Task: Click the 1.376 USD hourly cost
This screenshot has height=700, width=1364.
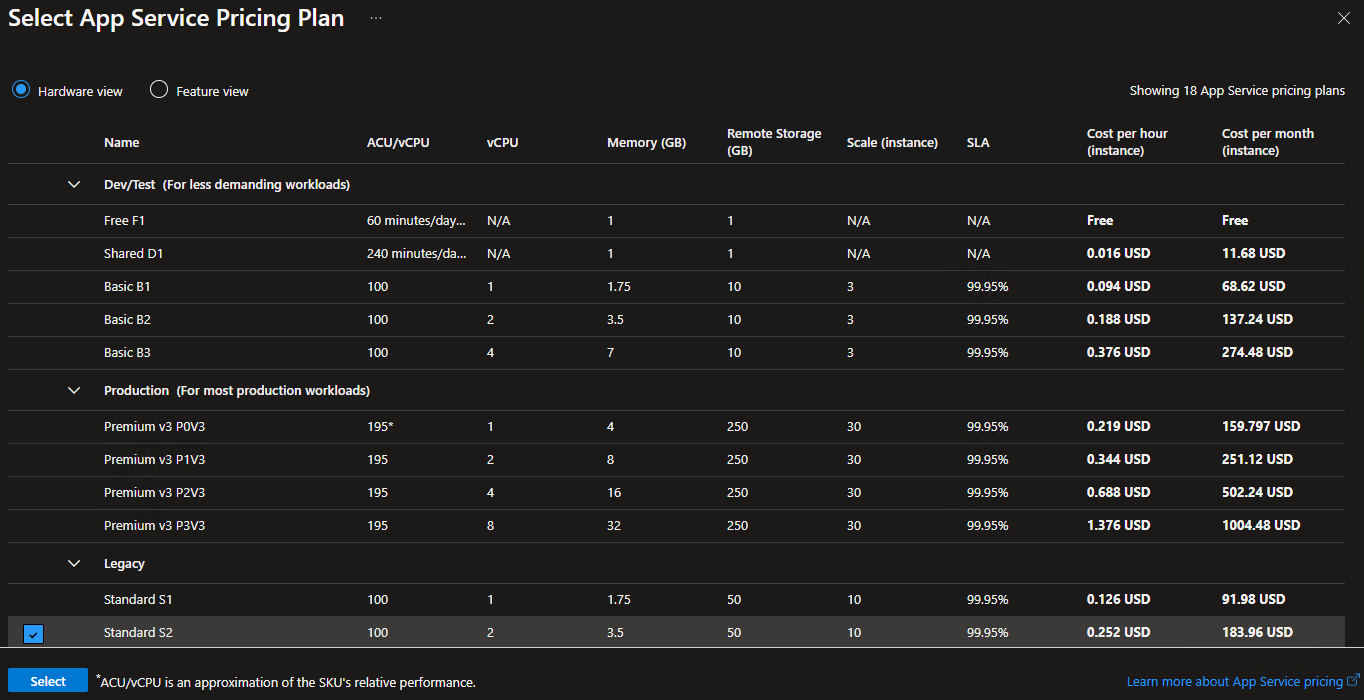Action: (1119, 525)
